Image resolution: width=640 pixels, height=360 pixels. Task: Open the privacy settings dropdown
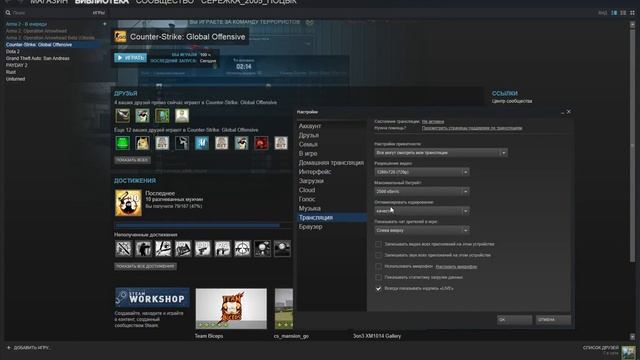(441, 153)
